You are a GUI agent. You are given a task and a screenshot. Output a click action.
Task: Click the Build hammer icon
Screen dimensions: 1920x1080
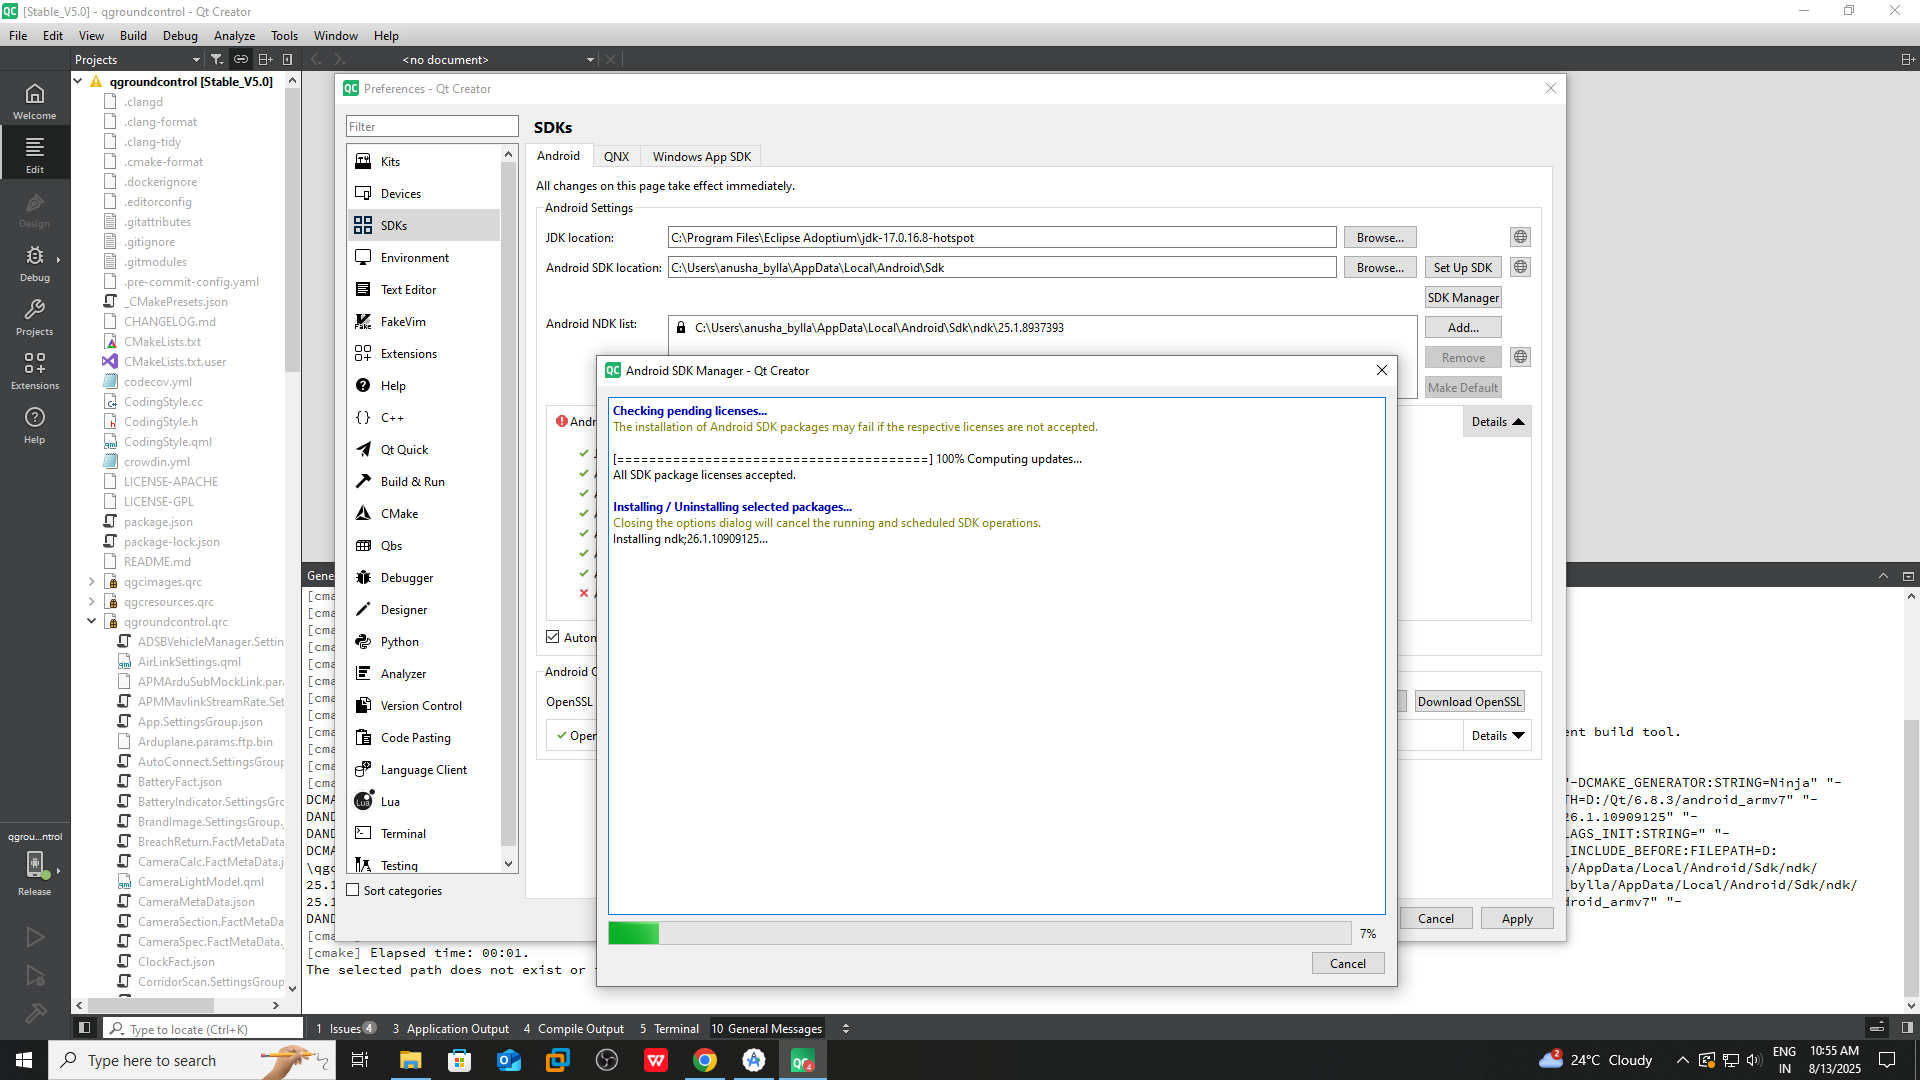point(34,1013)
